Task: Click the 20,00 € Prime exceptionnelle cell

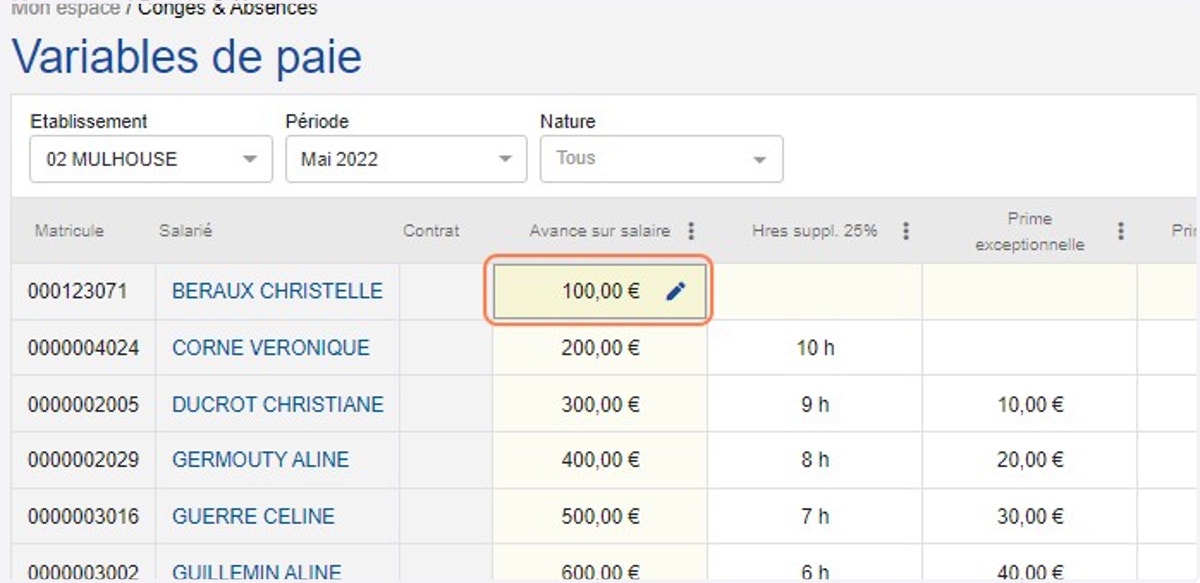Action: tap(1030, 460)
